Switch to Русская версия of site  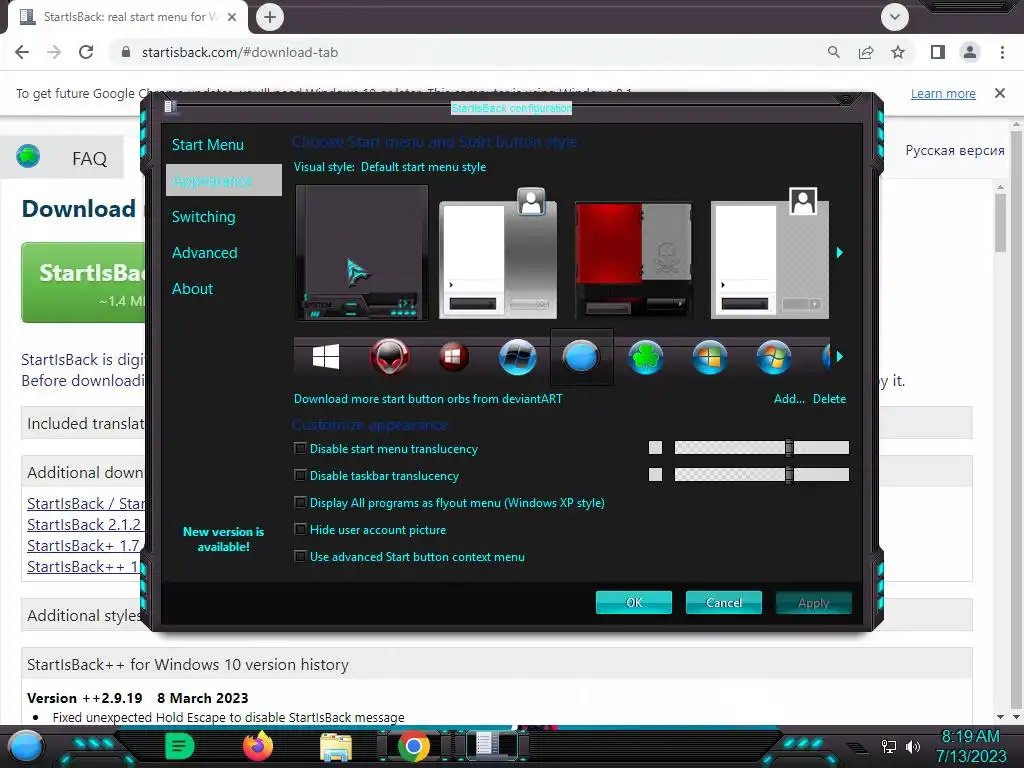point(955,150)
